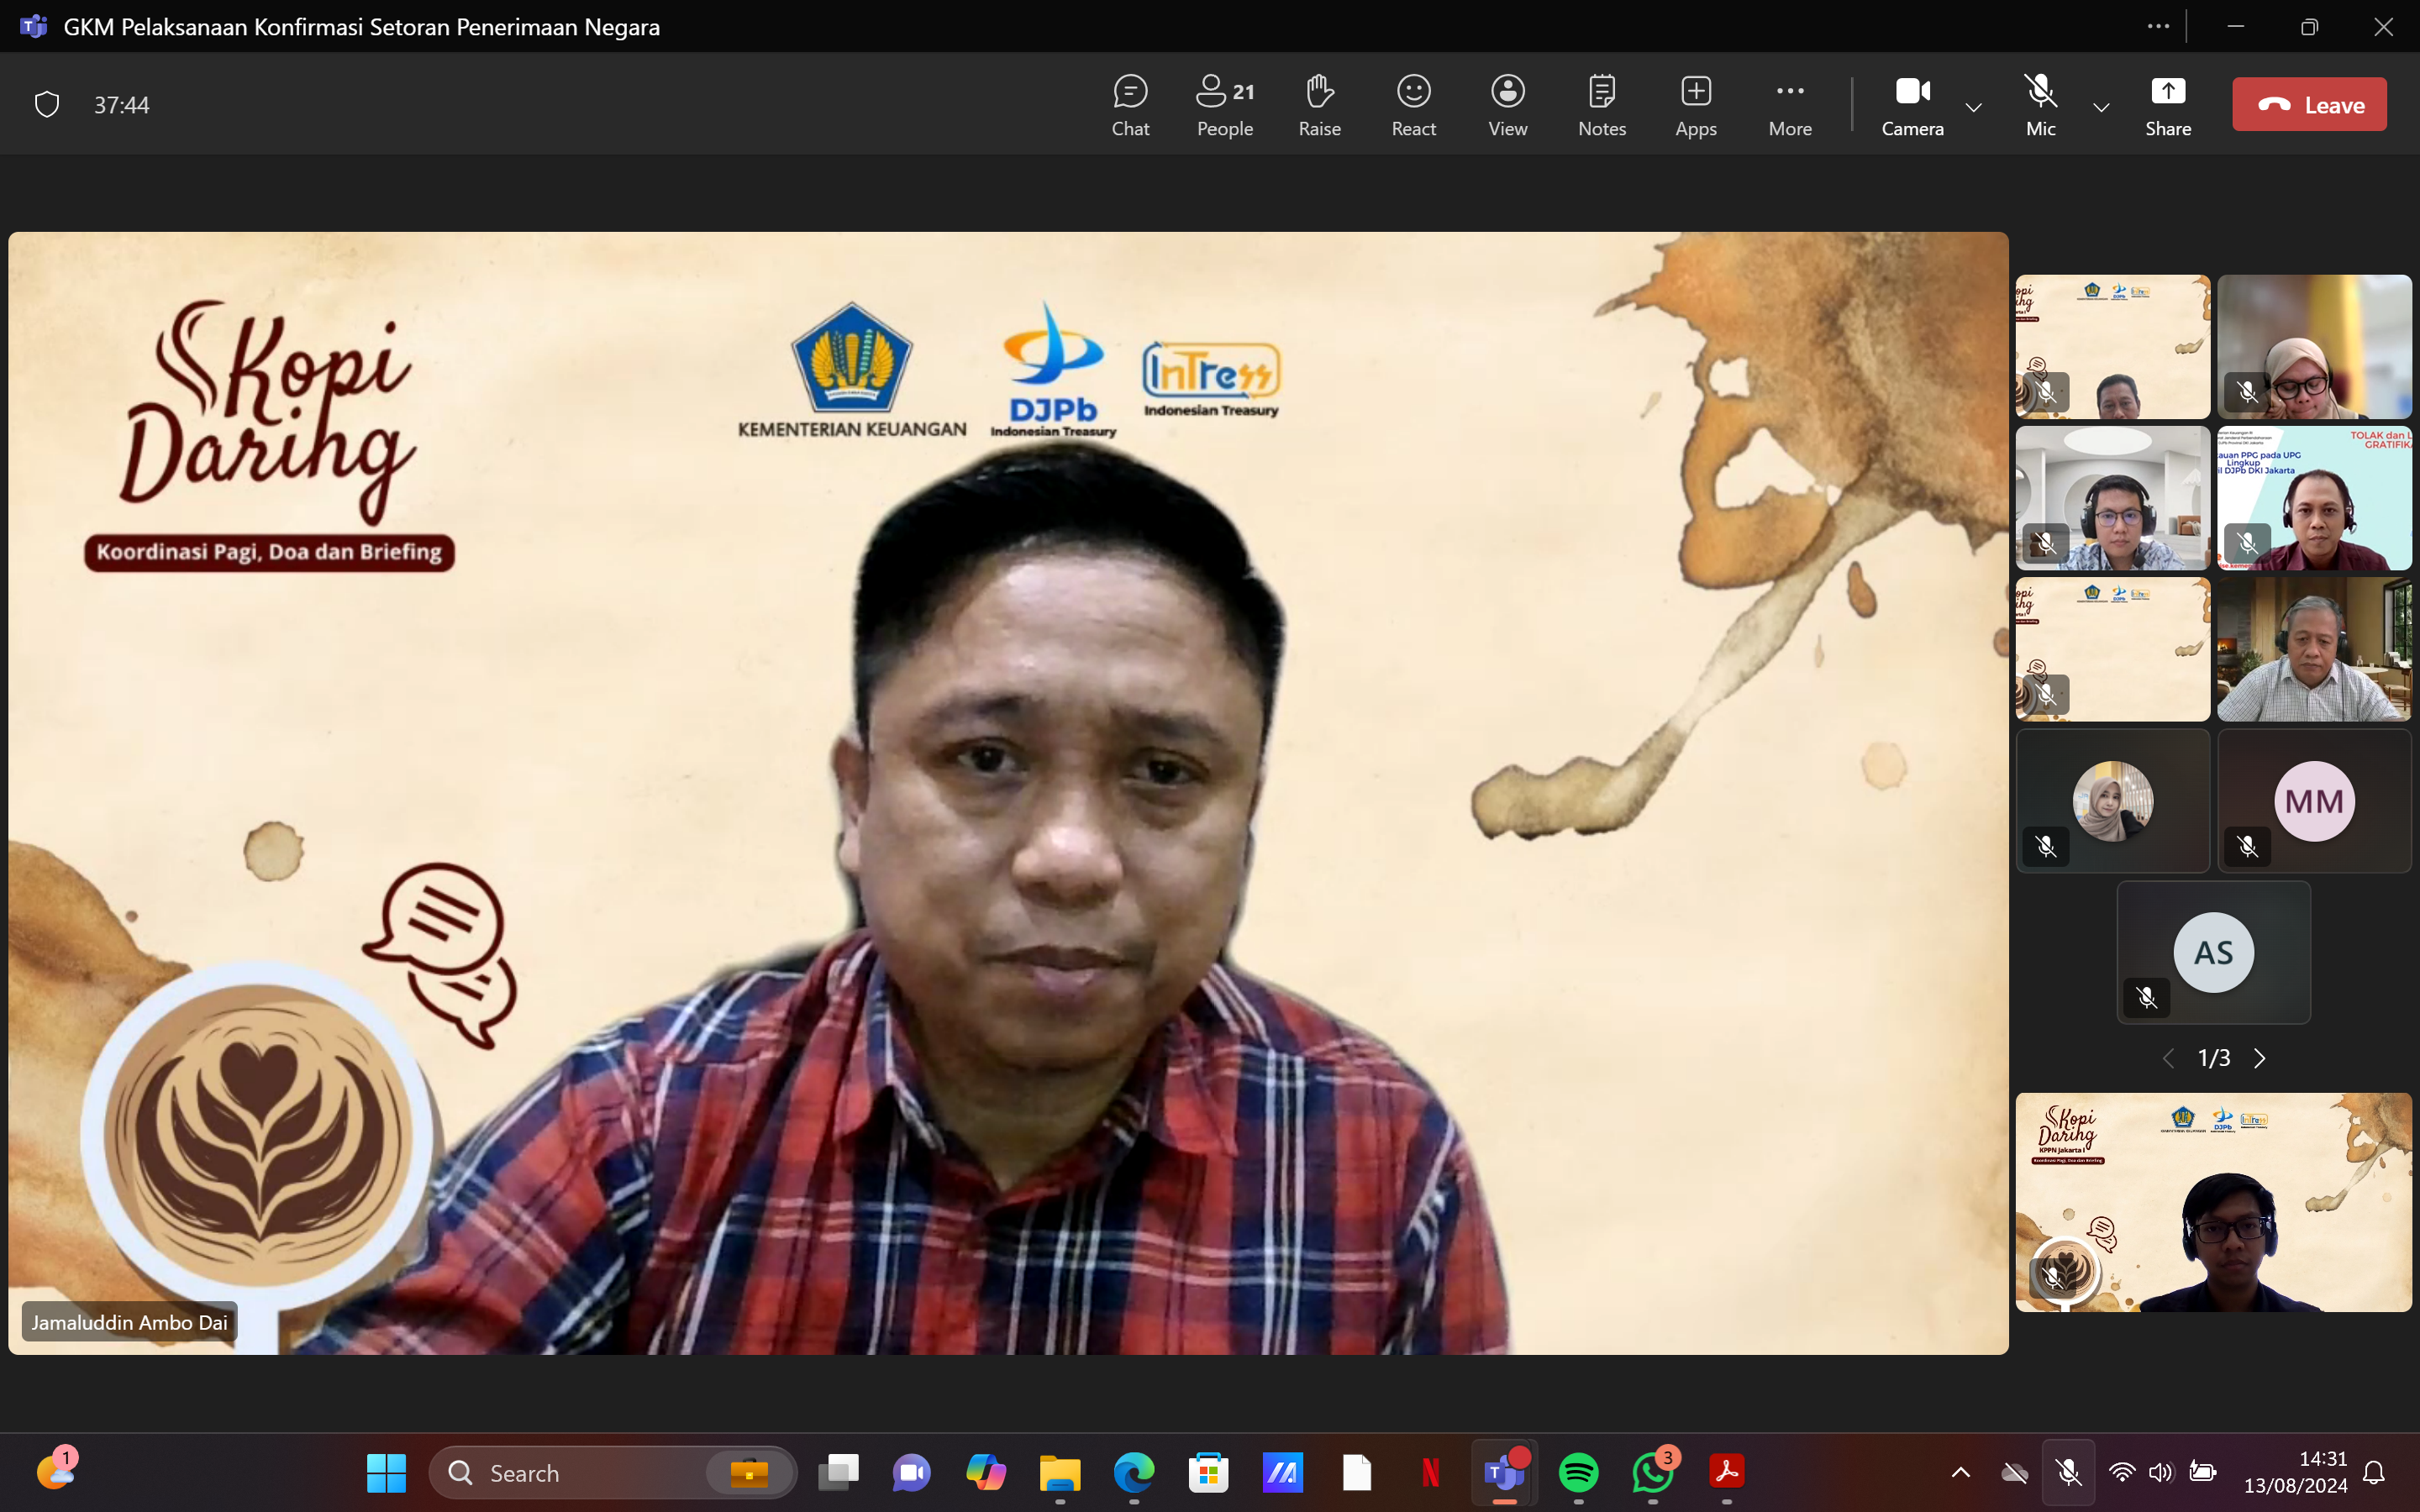The image size is (2420, 1512).
Task: Select the MM participant tile
Action: click(2313, 801)
